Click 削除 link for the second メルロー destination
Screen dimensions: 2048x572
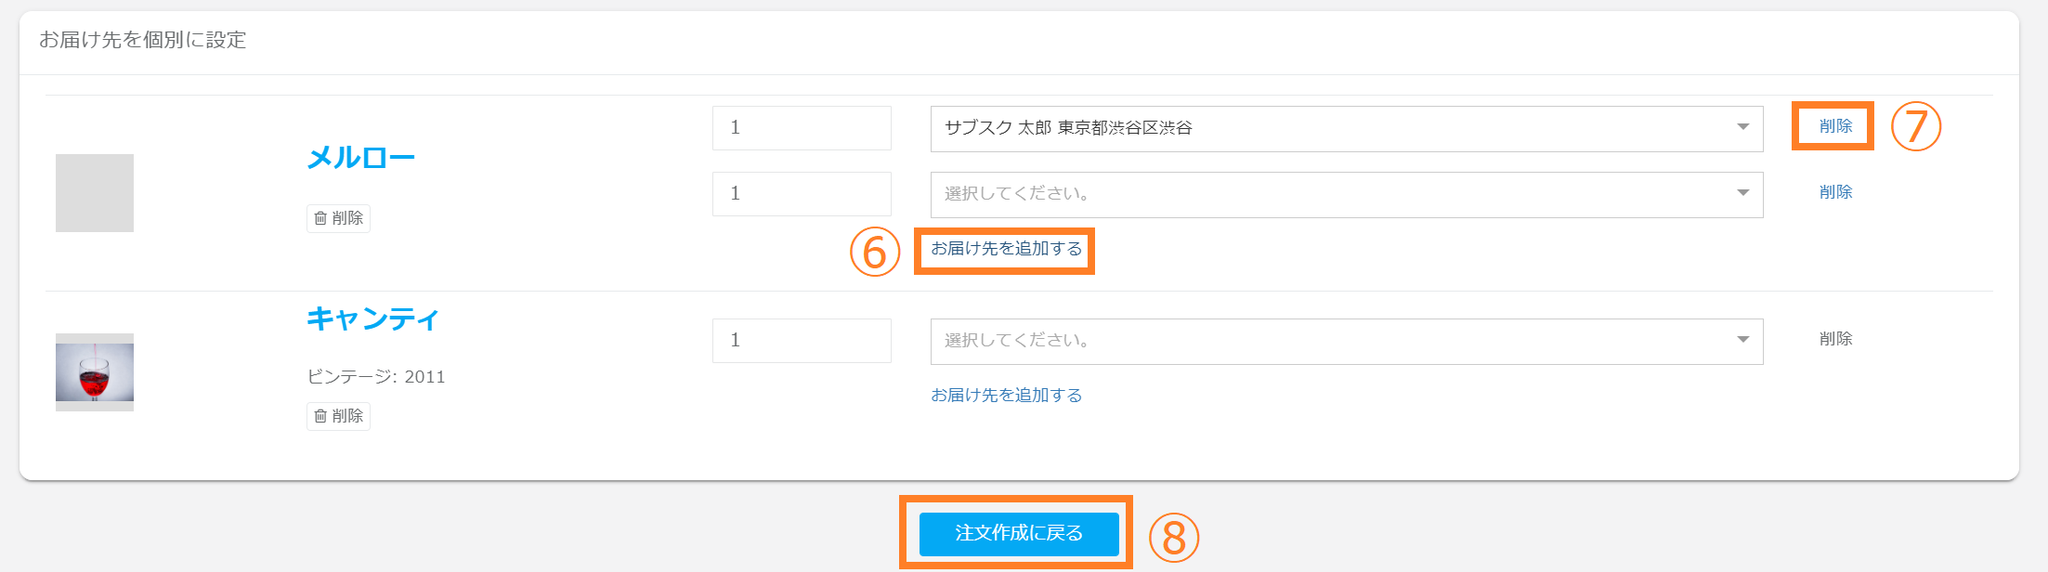pyautogui.click(x=1835, y=192)
